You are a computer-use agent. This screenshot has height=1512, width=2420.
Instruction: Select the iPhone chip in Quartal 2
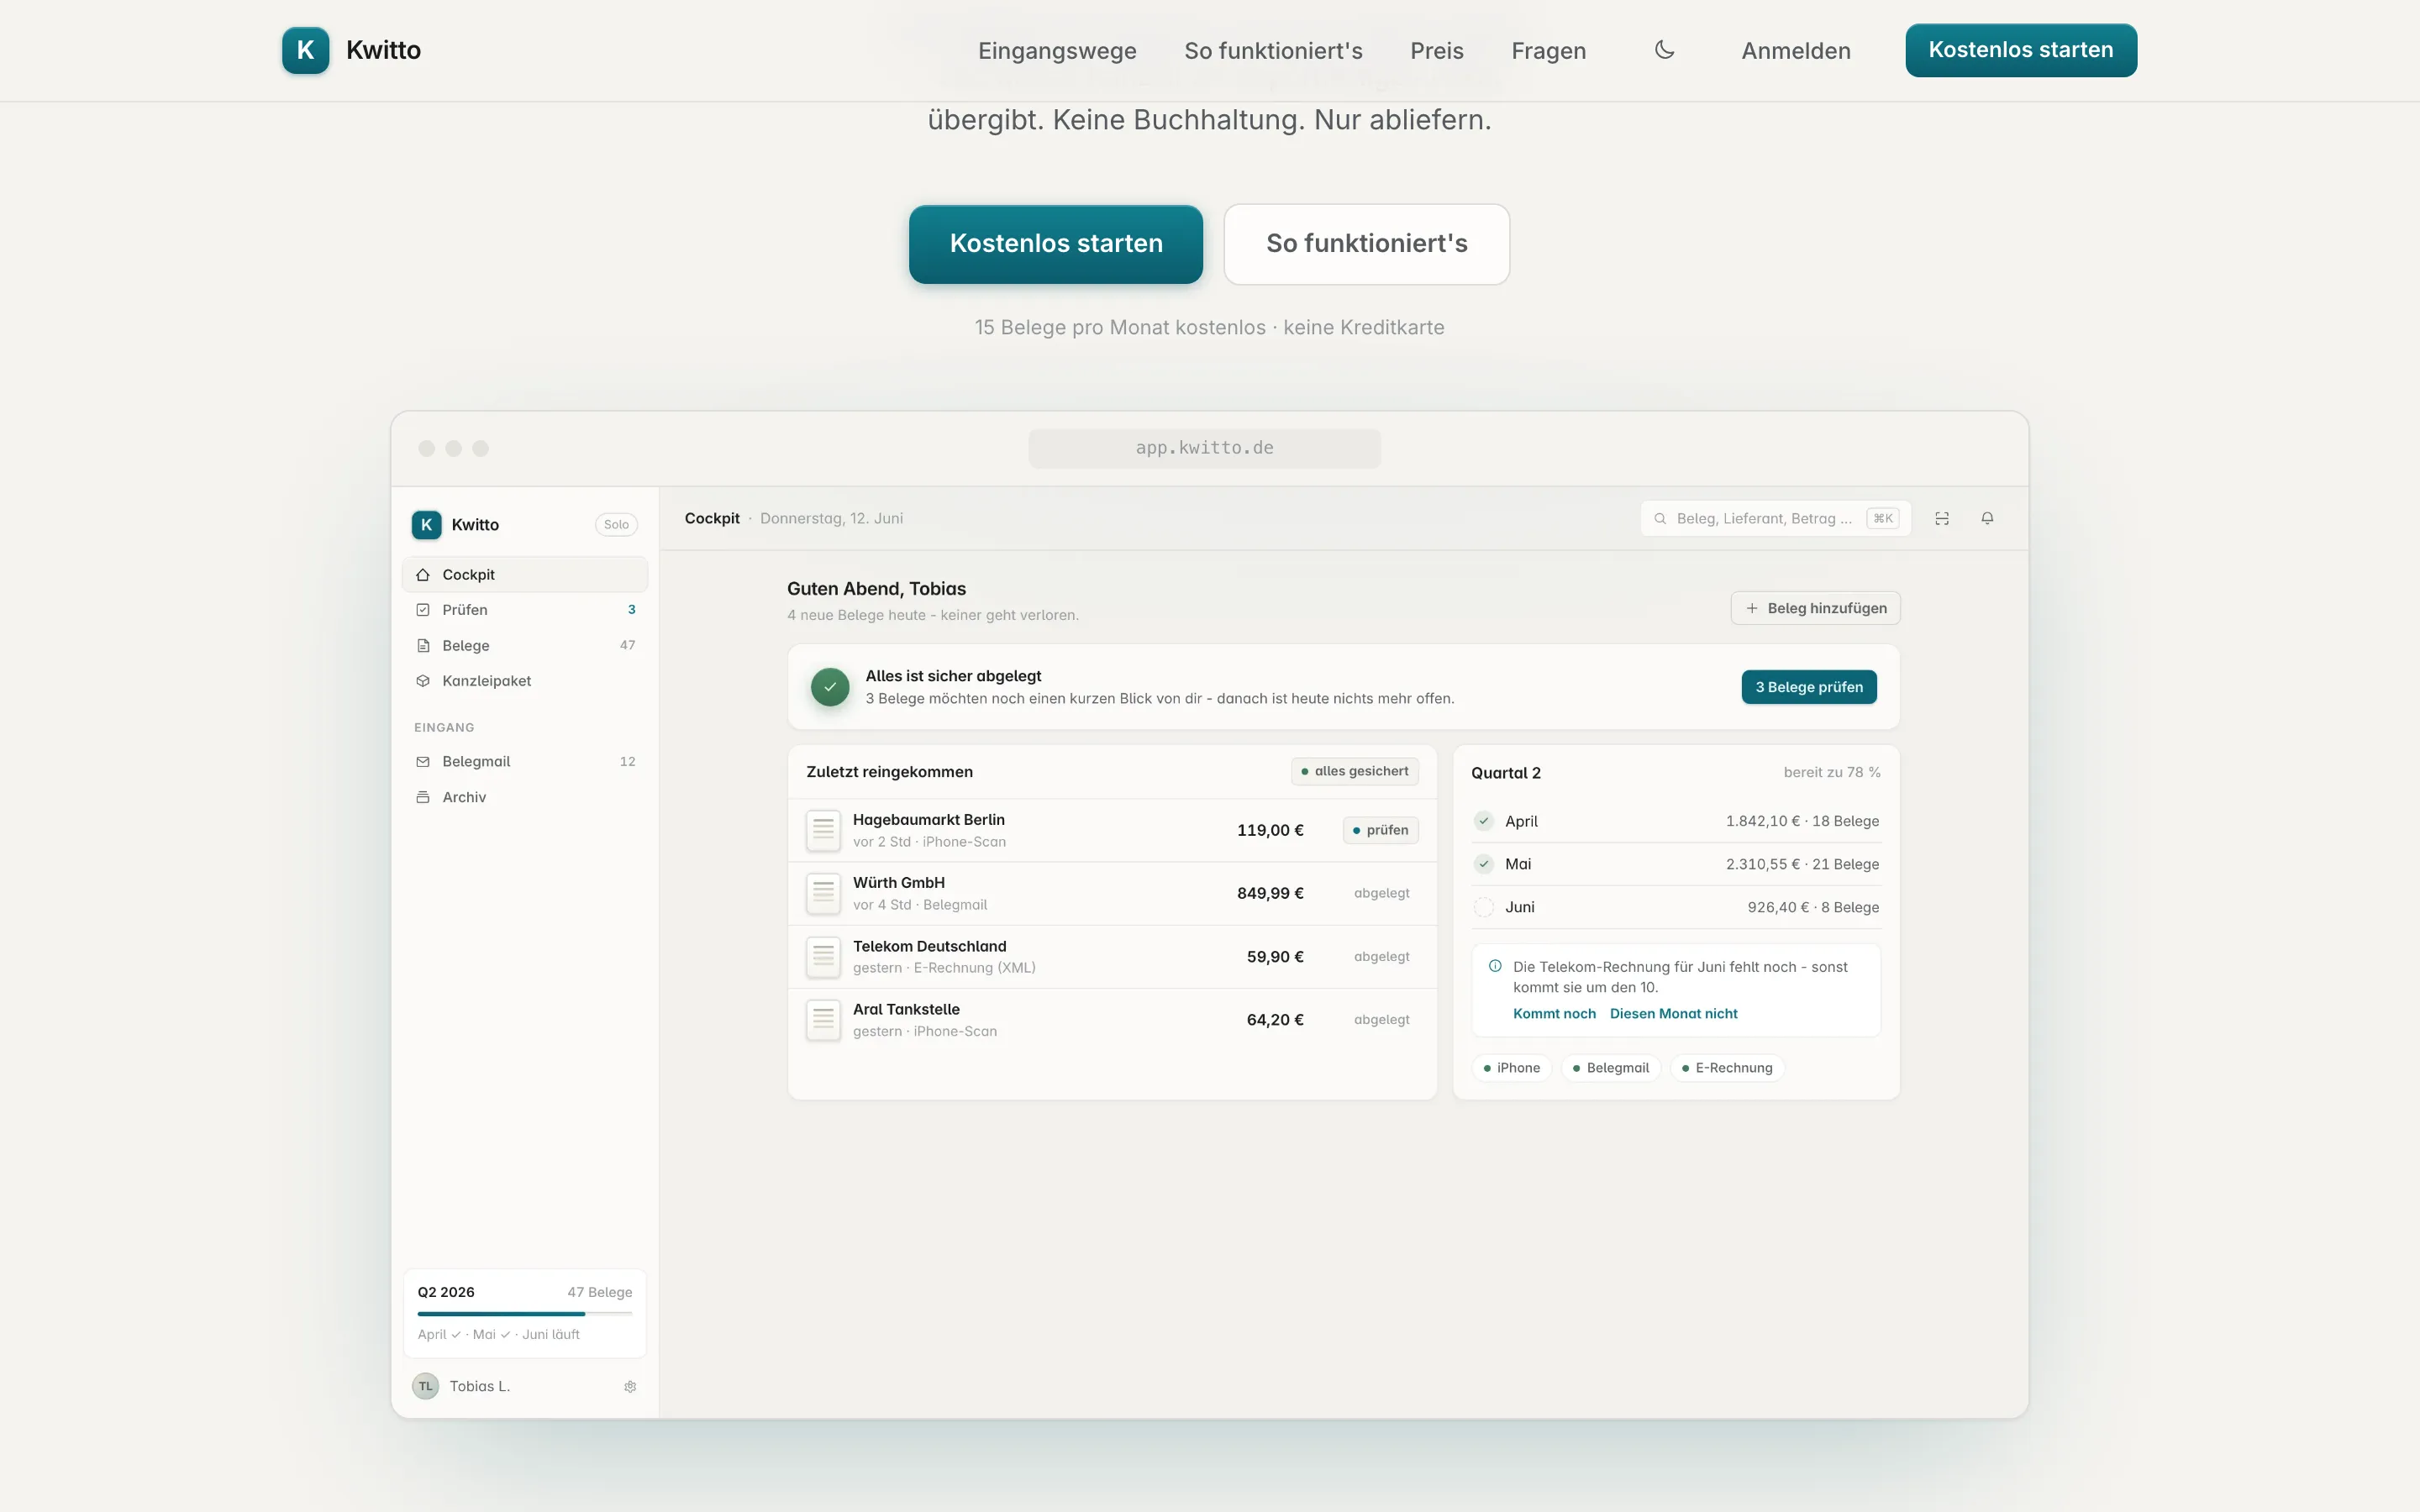[1512, 1068]
